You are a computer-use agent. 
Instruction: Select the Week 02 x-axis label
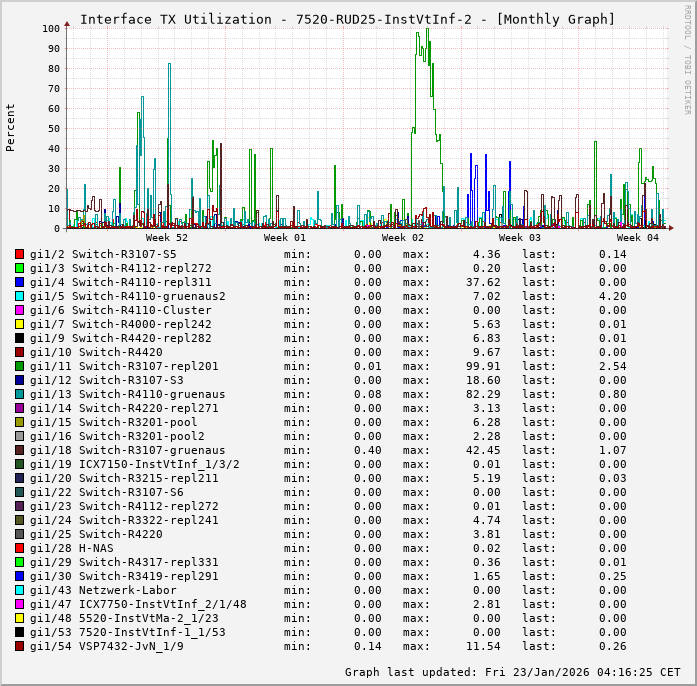403,238
